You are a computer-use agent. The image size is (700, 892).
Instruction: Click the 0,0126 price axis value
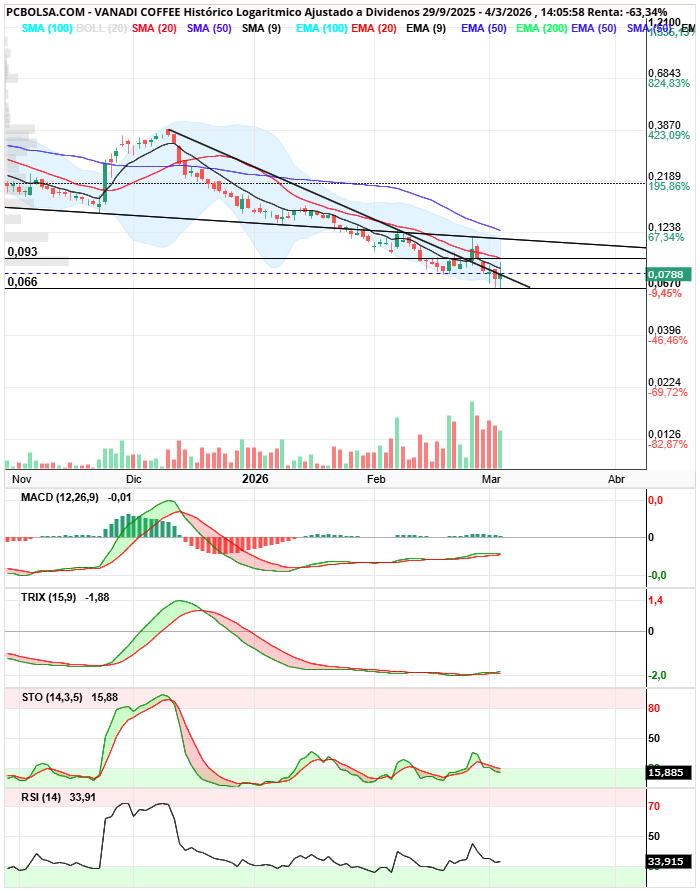[665, 434]
